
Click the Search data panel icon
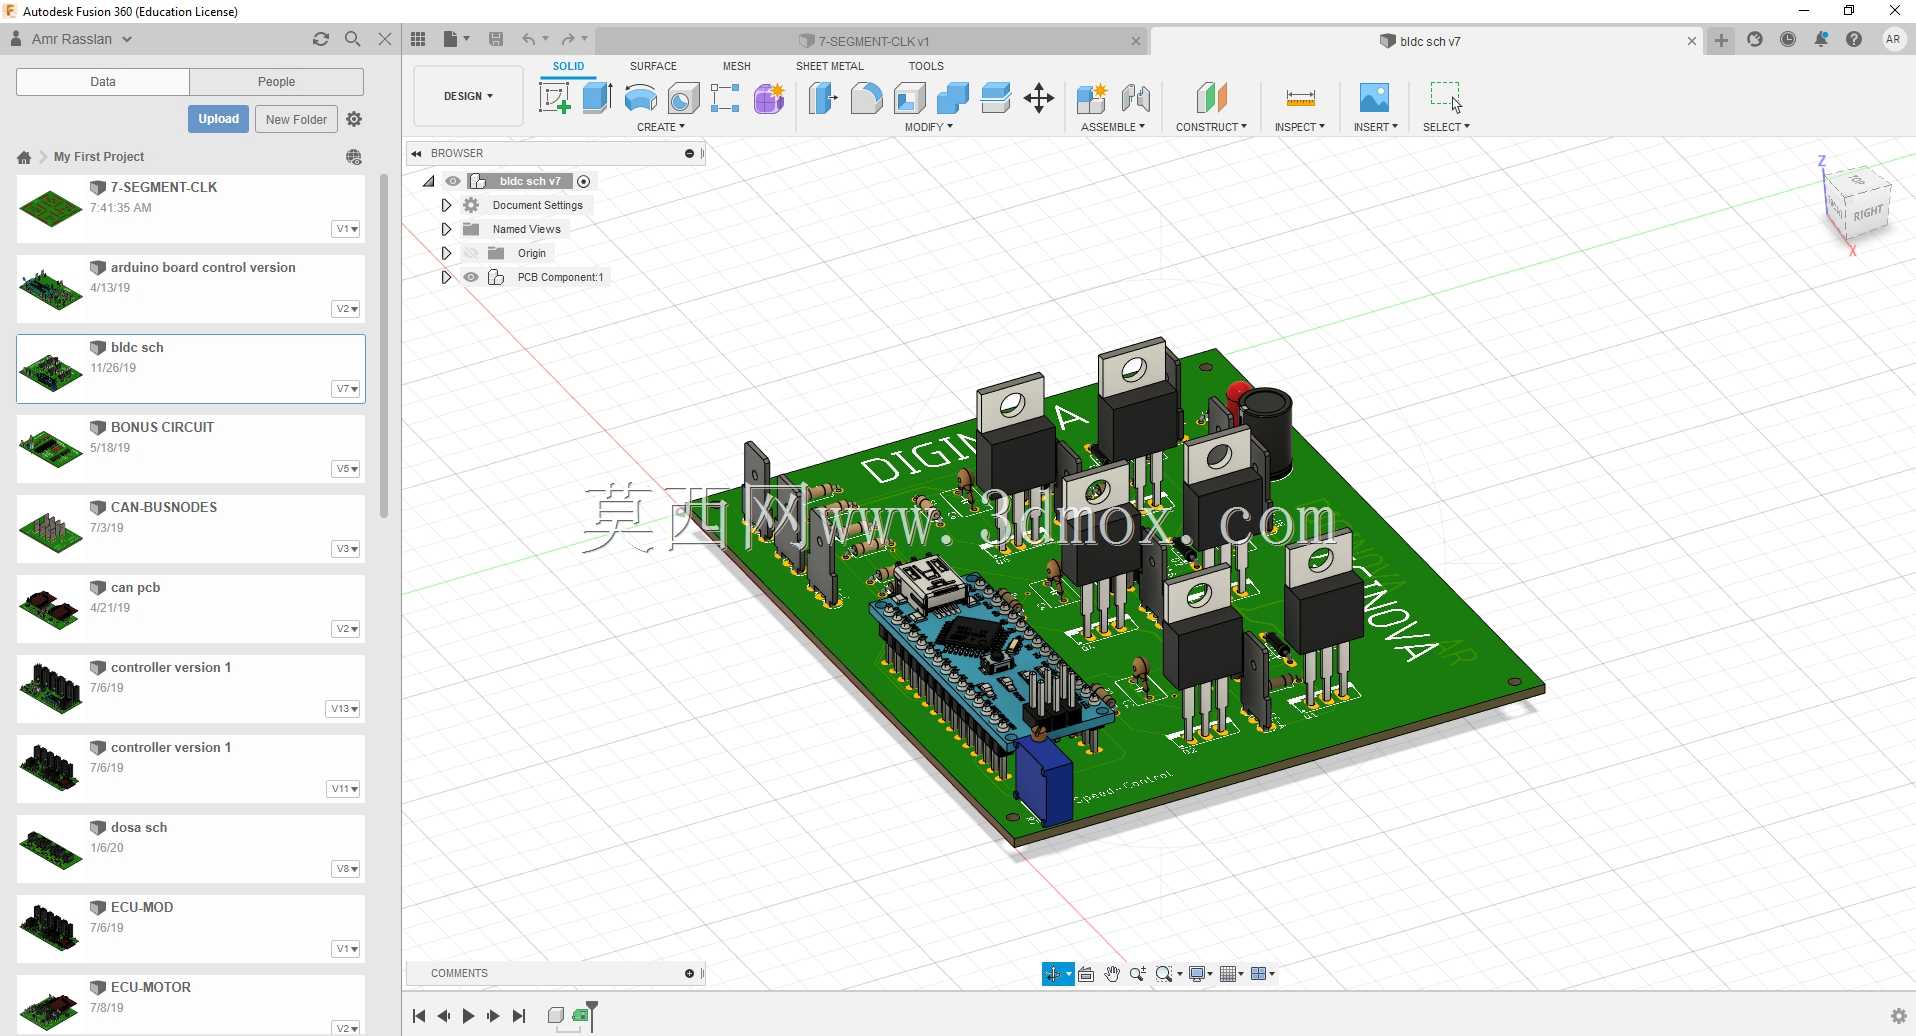[x=352, y=39]
